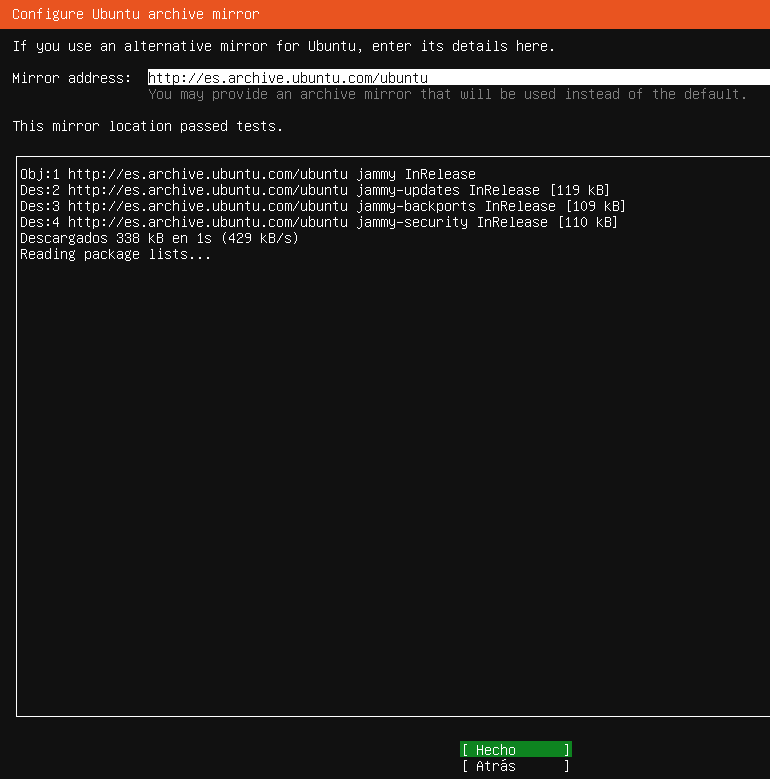
Task: Click the 'Configure Ubuntu archive mirror' title
Action: (136, 14)
